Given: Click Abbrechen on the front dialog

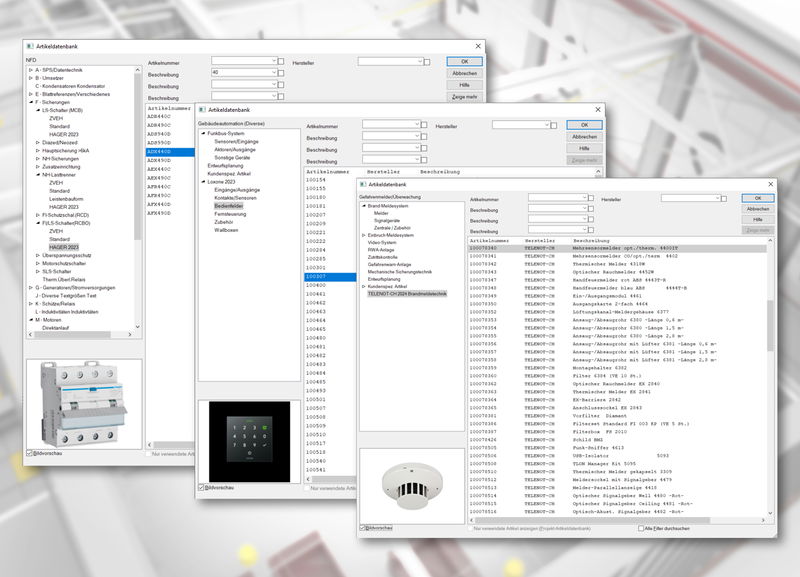Looking at the screenshot, I should (760, 210).
